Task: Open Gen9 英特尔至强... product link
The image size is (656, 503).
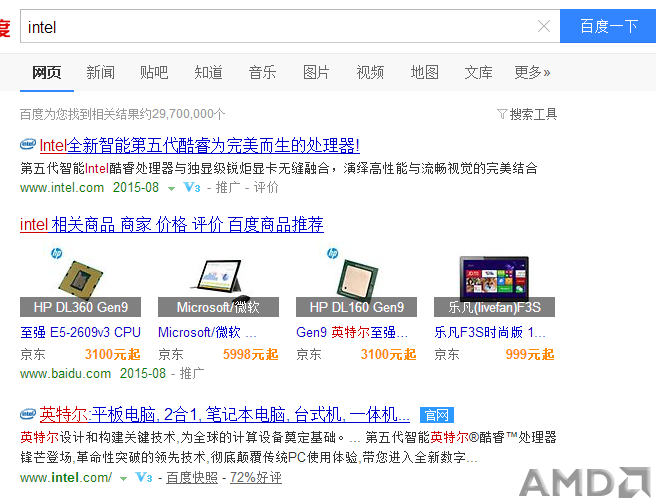Action: pyautogui.click(x=352, y=332)
